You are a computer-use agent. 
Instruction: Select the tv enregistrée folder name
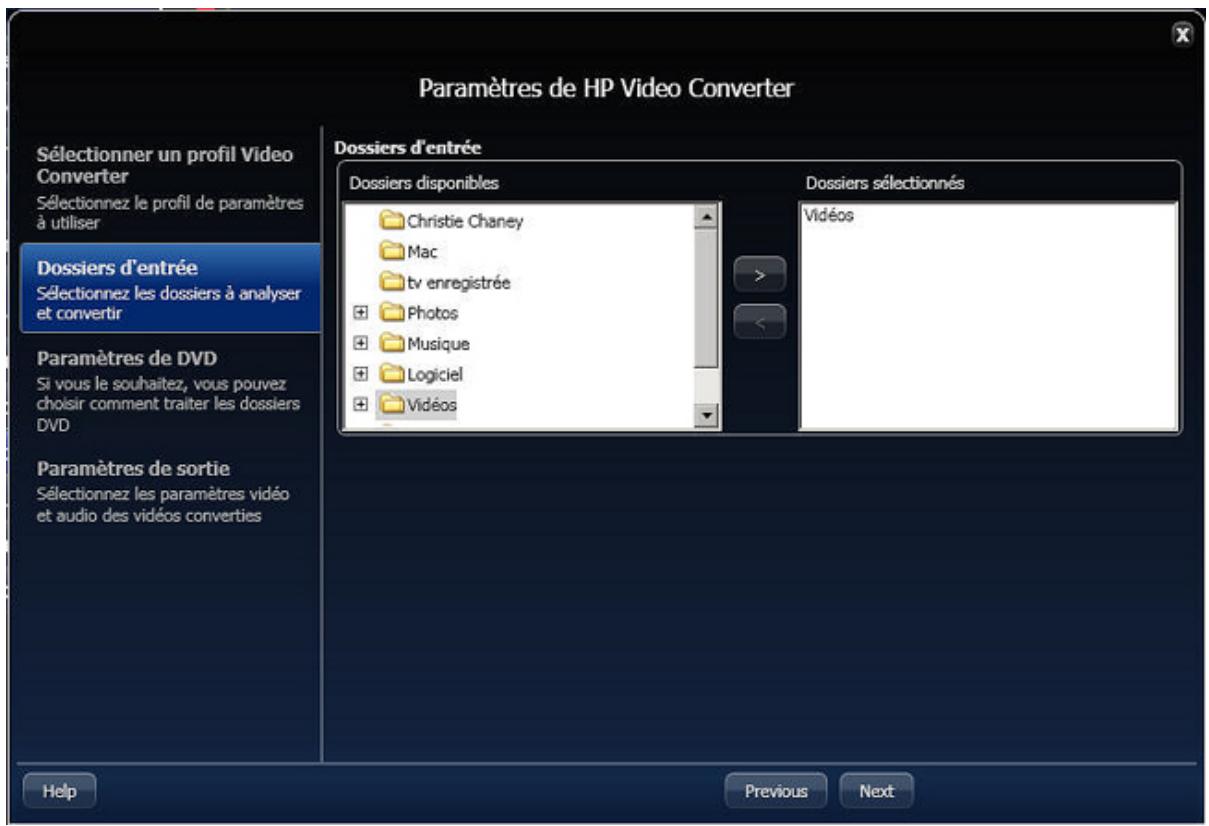[458, 283]
